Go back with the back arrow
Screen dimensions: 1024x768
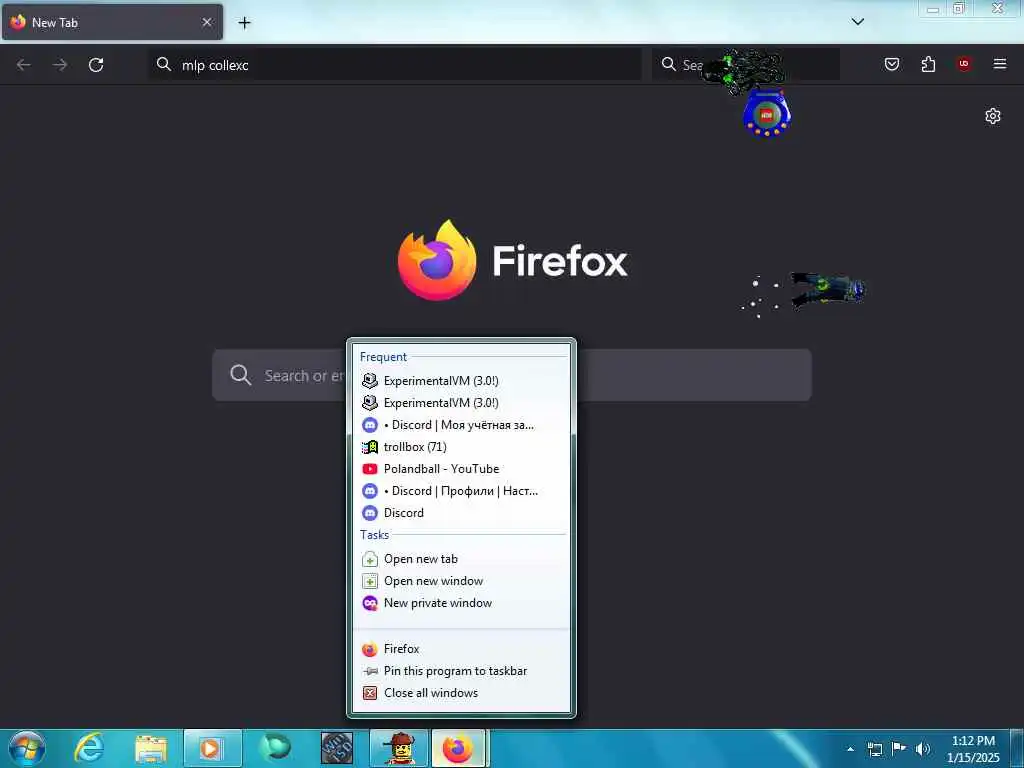click(x=24, y=65)
